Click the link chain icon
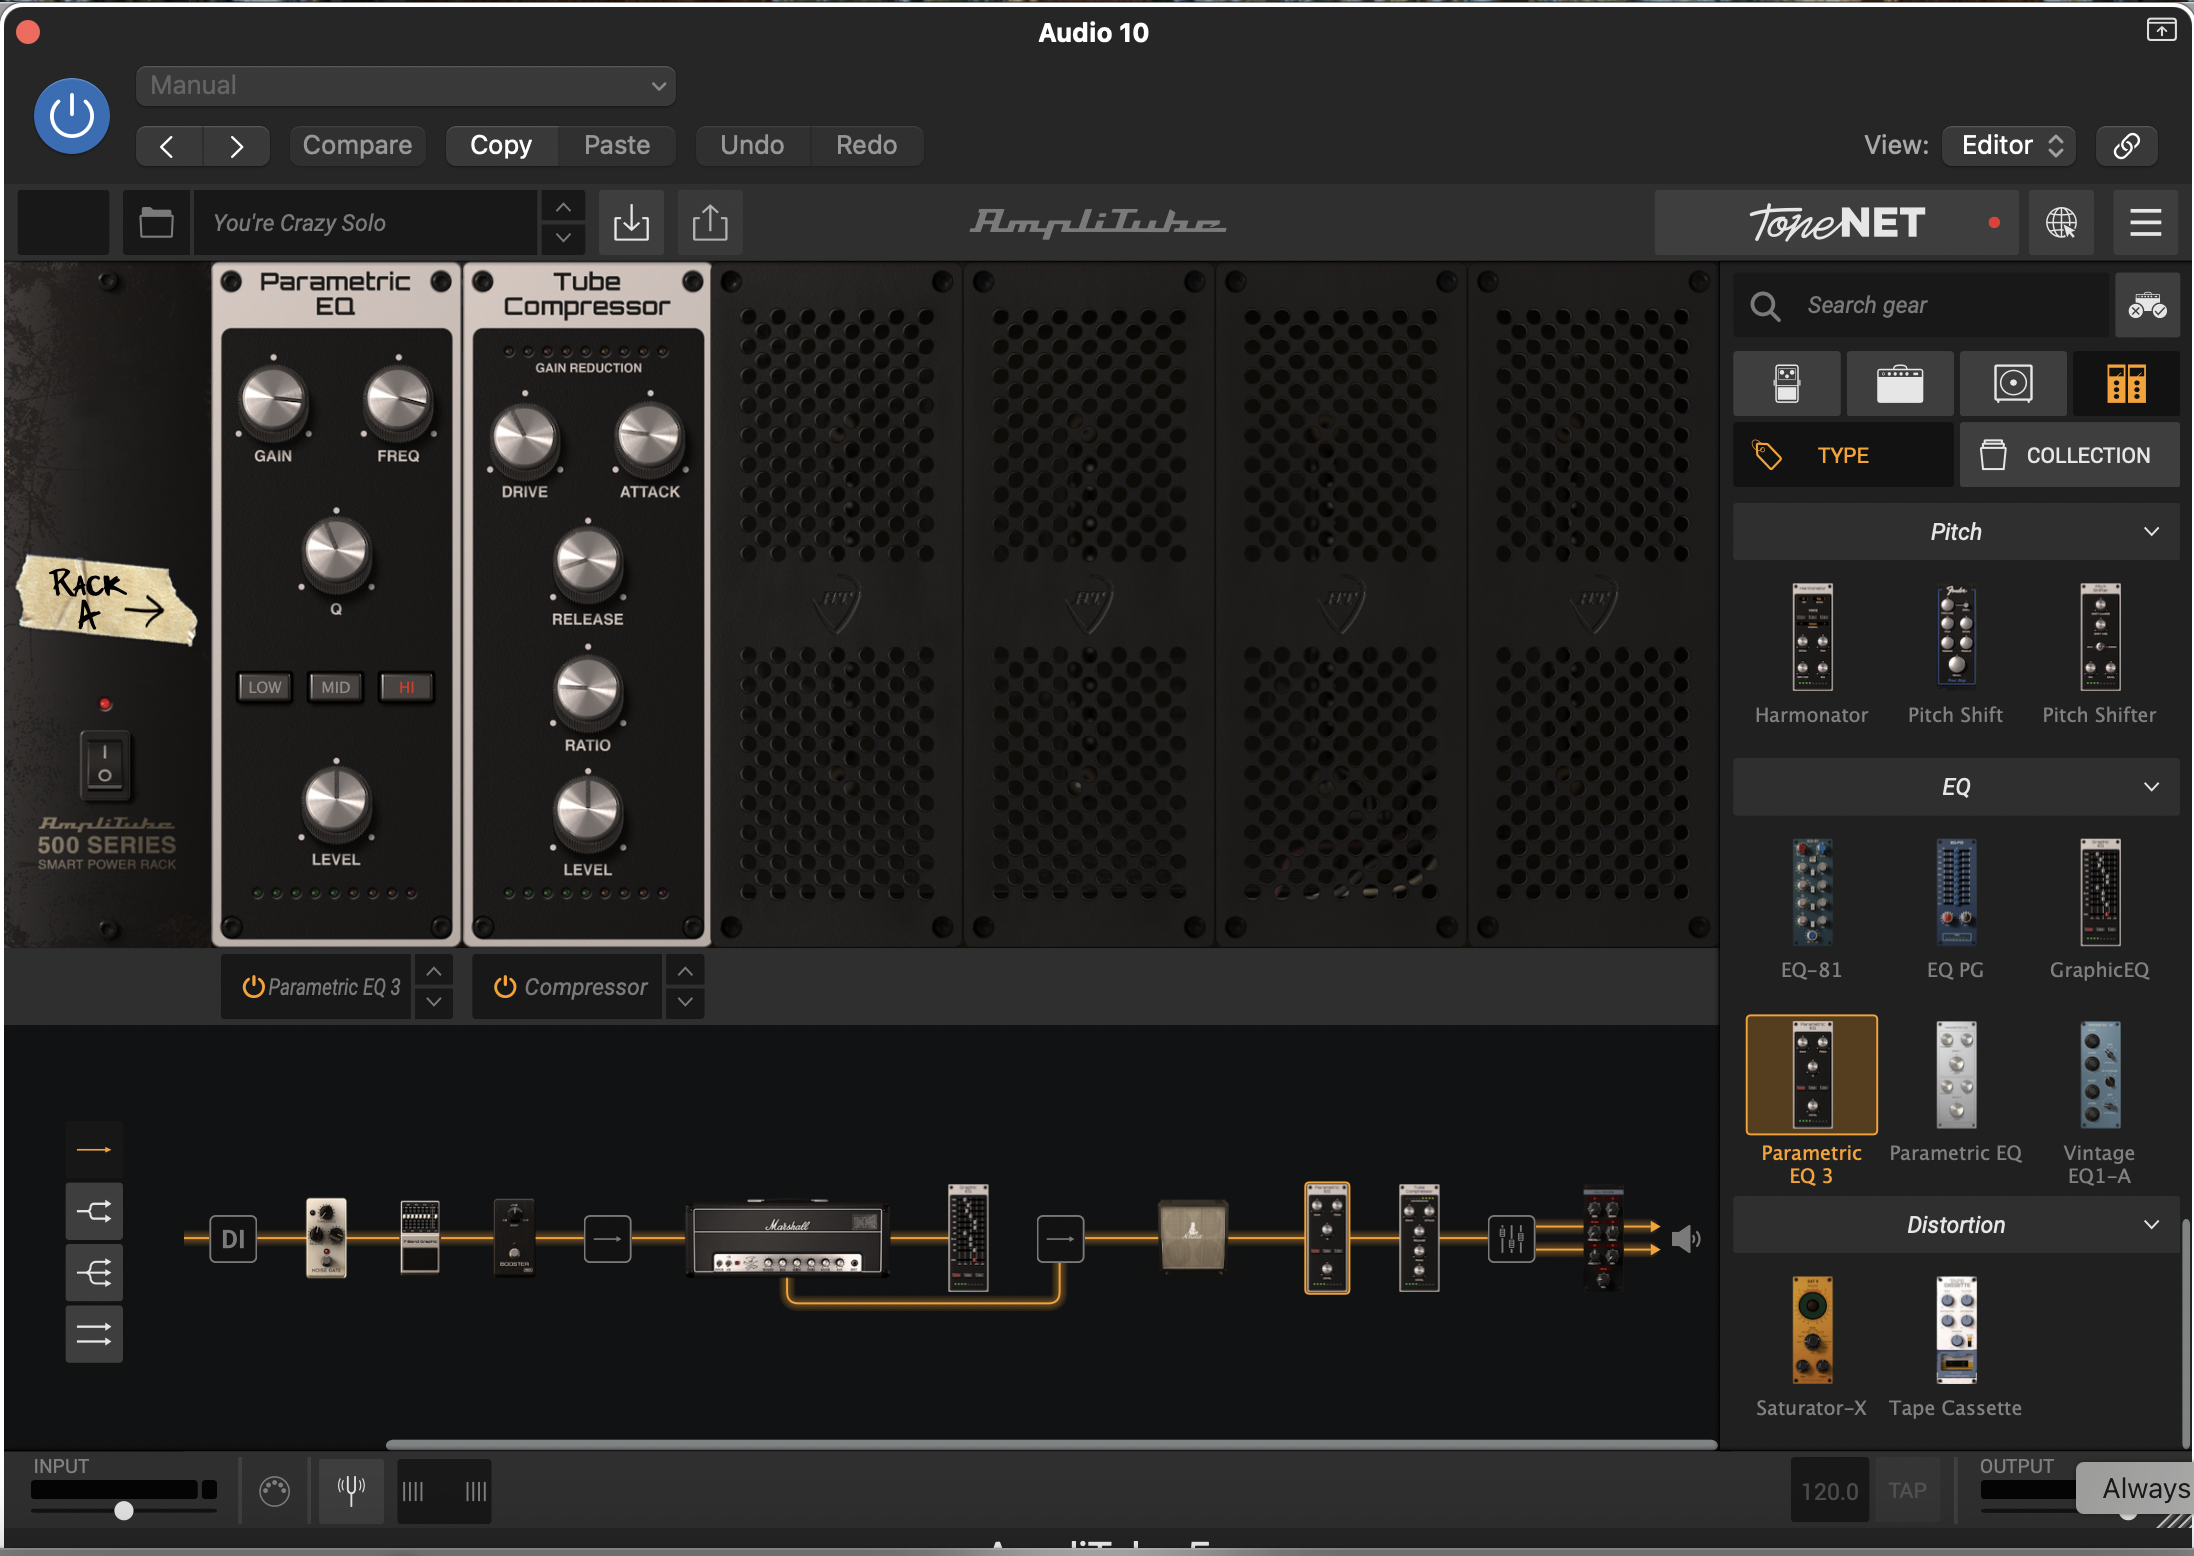Viewport: 2194px width, 1556px height. coord(2127,146)
